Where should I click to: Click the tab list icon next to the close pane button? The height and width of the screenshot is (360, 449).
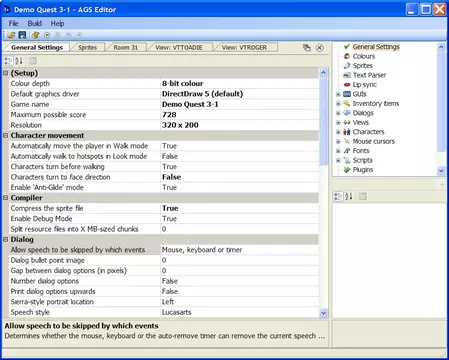tap(307, 48)
